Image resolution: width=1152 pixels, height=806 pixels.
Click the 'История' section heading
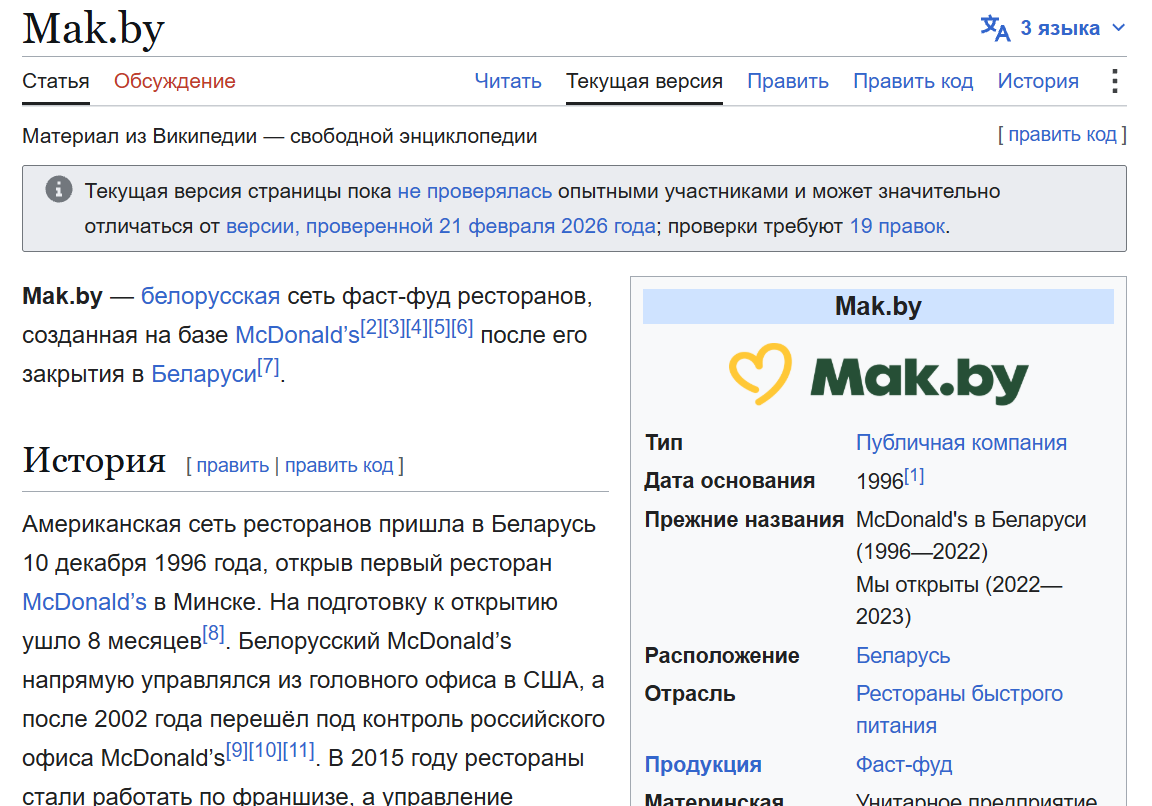[94, 460]
